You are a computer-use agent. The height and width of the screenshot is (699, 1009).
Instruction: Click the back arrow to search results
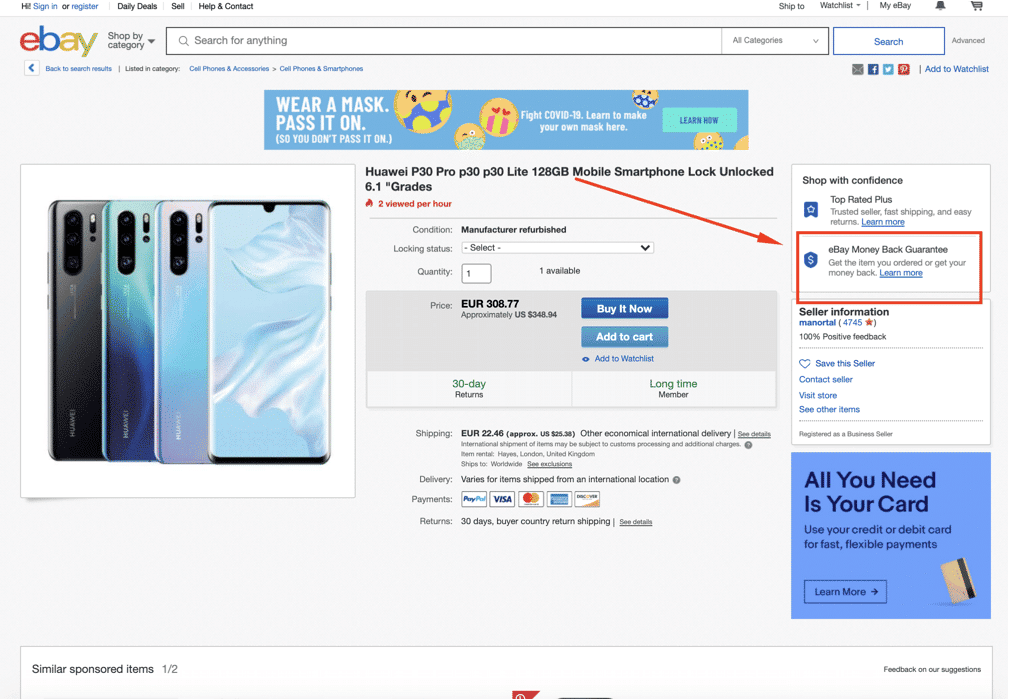(32, 68)
